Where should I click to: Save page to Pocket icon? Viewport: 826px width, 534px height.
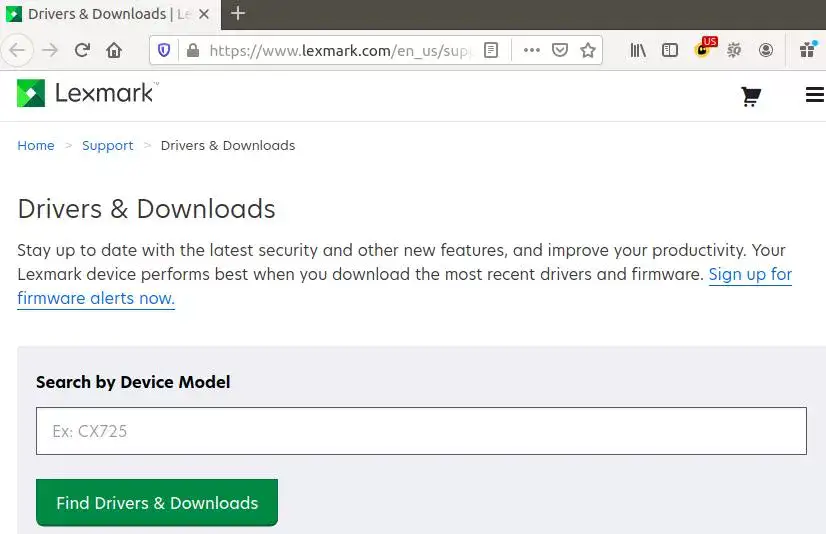tap(559, 51)
